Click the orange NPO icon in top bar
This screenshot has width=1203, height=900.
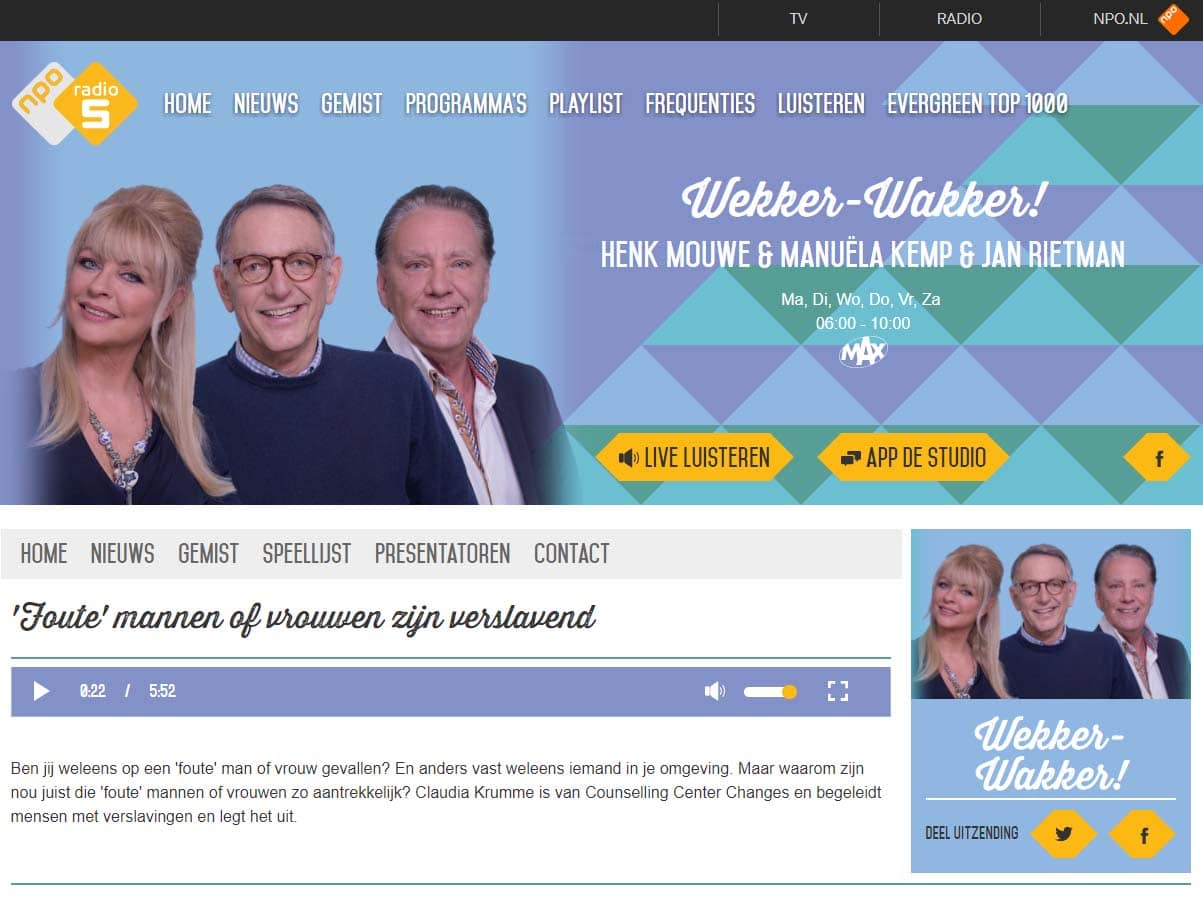pos(1173,19)
